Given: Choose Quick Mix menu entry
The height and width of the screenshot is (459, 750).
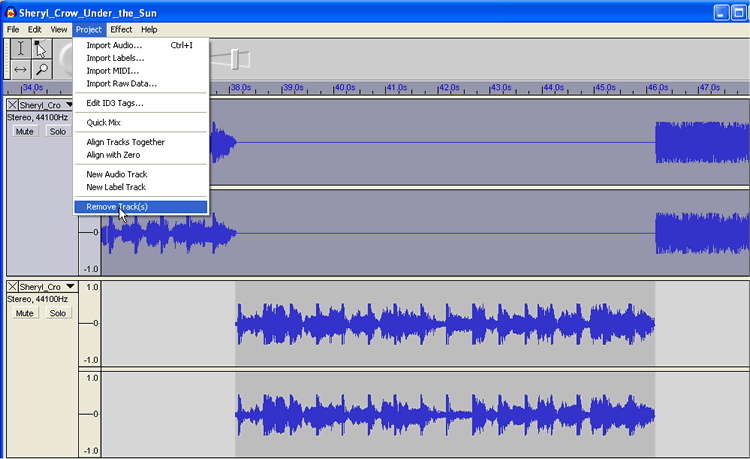Looking at the screenshot, I should (141, 122).
